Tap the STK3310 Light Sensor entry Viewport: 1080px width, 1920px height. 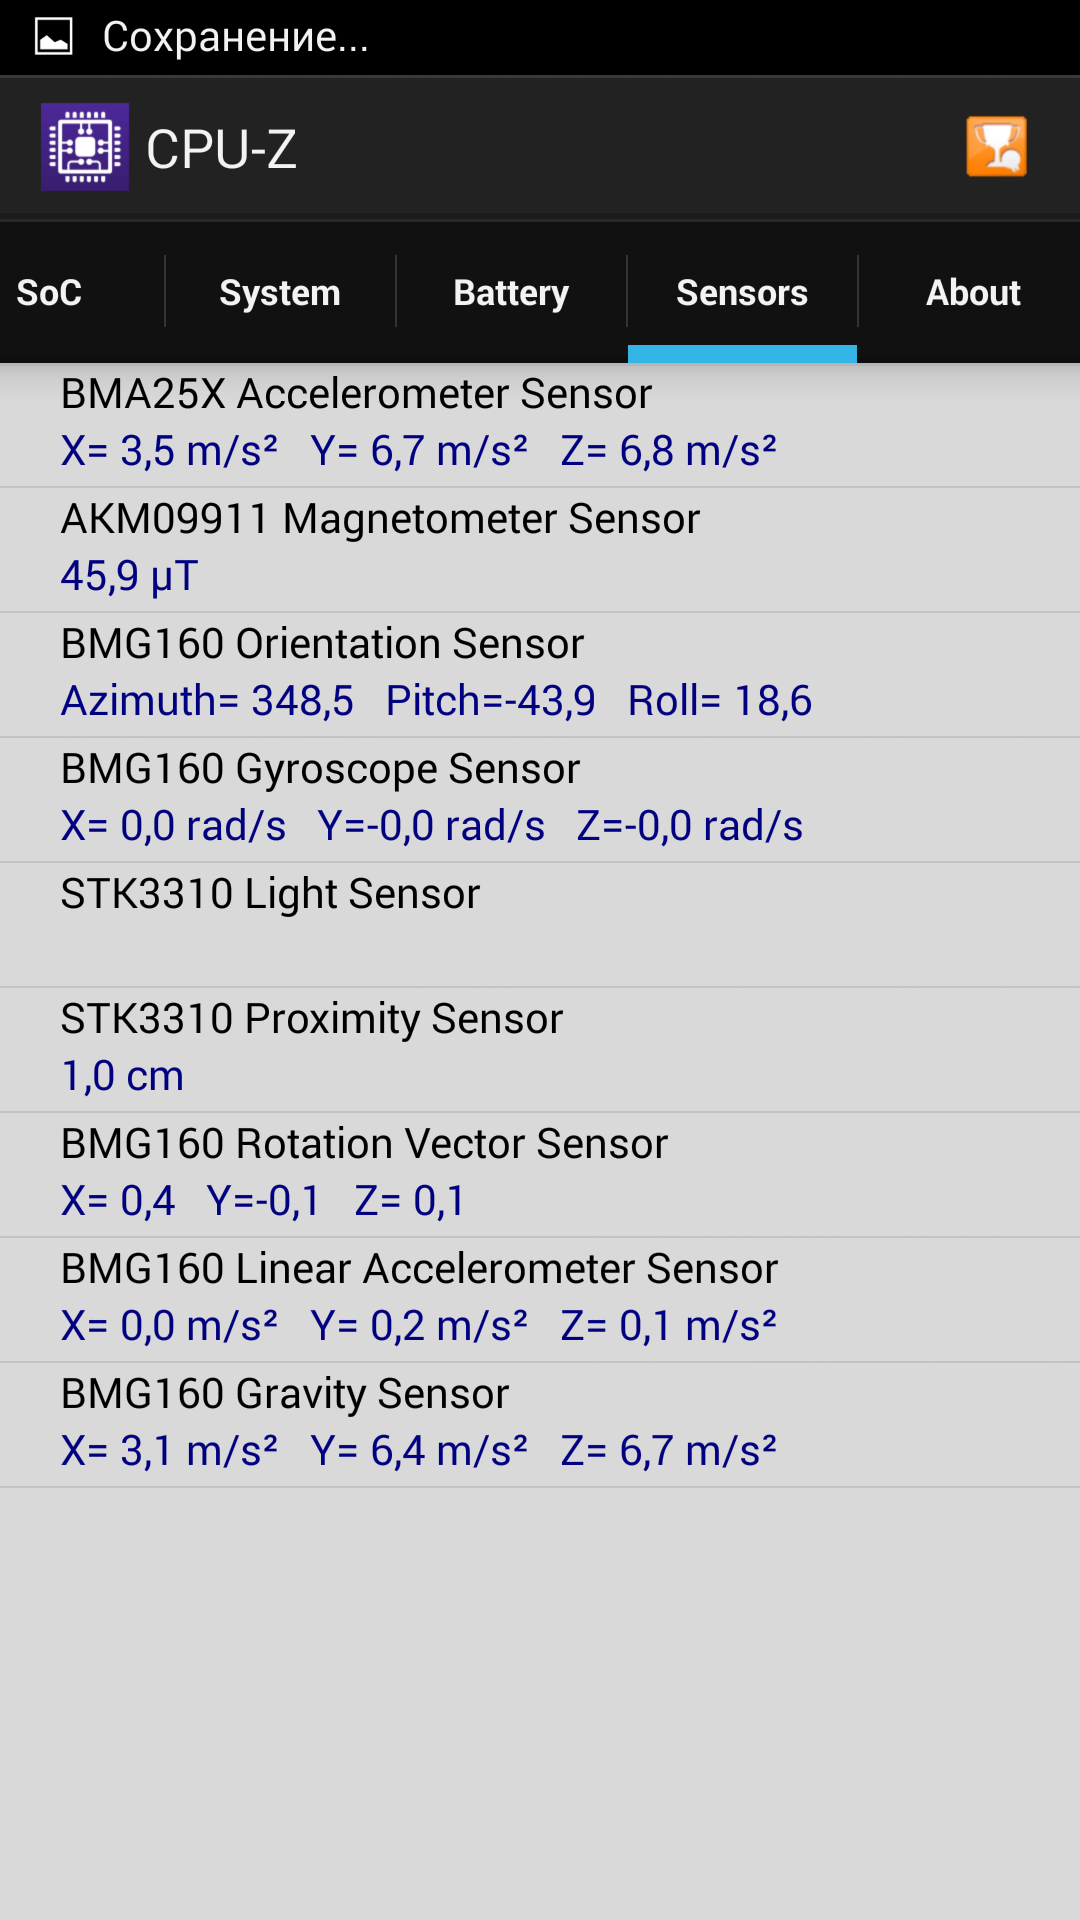click(x=540, y=924)
